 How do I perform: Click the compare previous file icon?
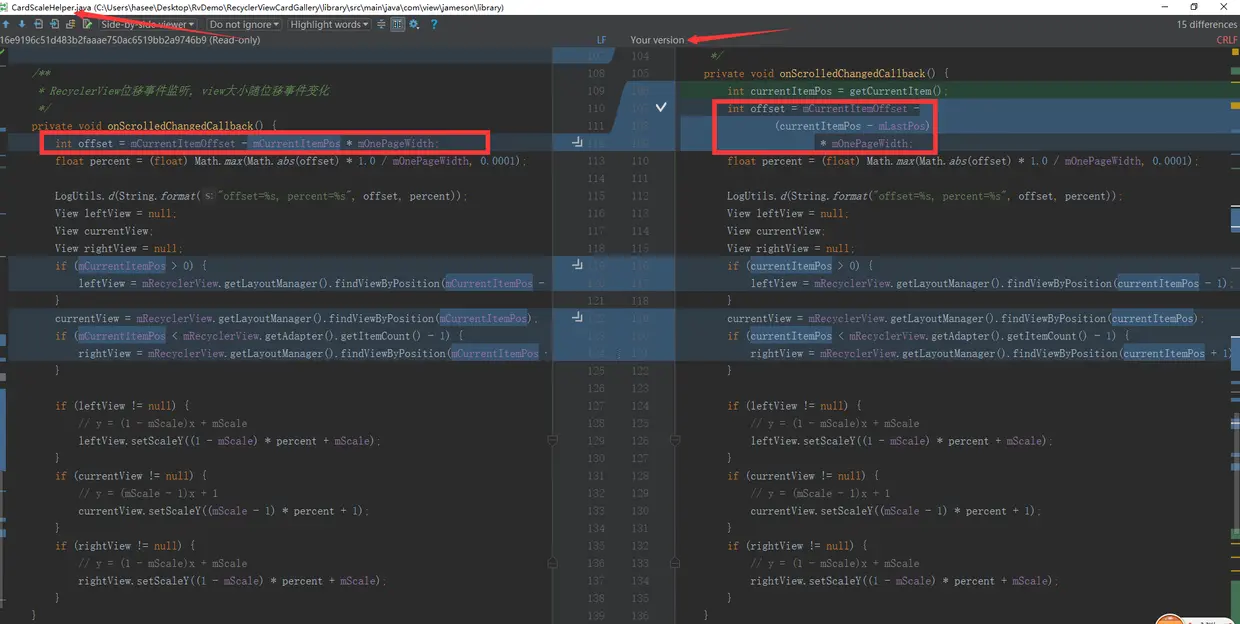[38, 24]
